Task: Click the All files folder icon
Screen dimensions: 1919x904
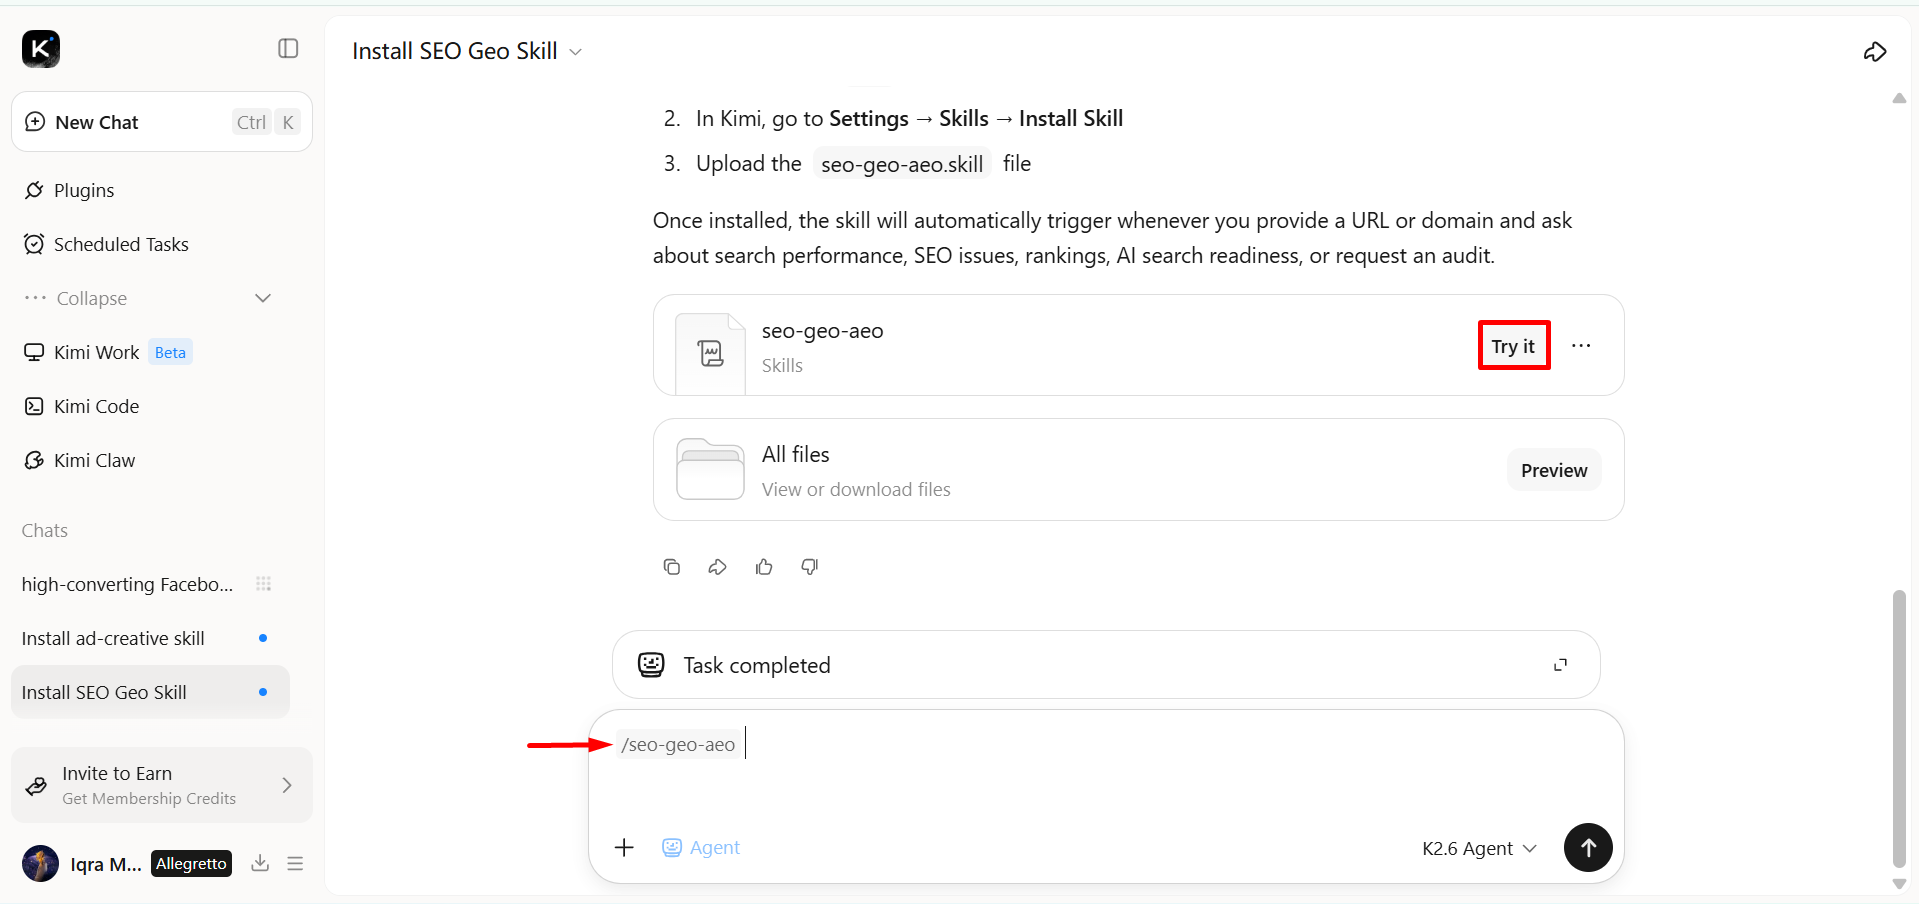Action: 710,469
